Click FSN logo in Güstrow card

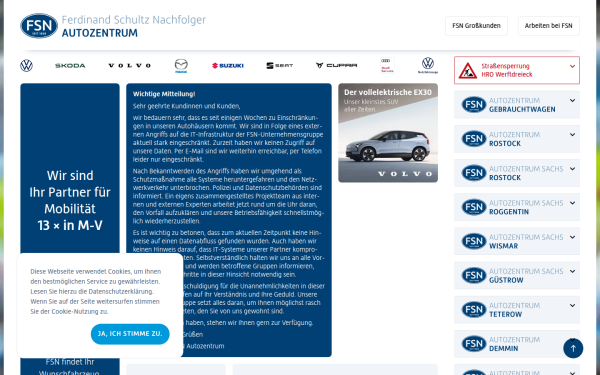click(474, 276)
